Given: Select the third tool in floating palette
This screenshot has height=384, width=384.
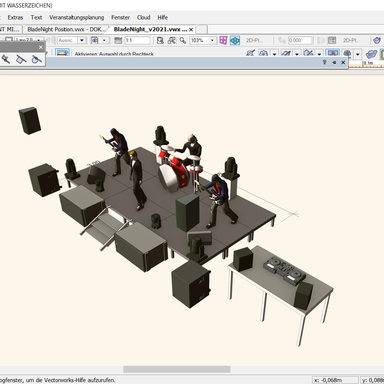Looking at the screenshot, I should [x=36, y=60].
